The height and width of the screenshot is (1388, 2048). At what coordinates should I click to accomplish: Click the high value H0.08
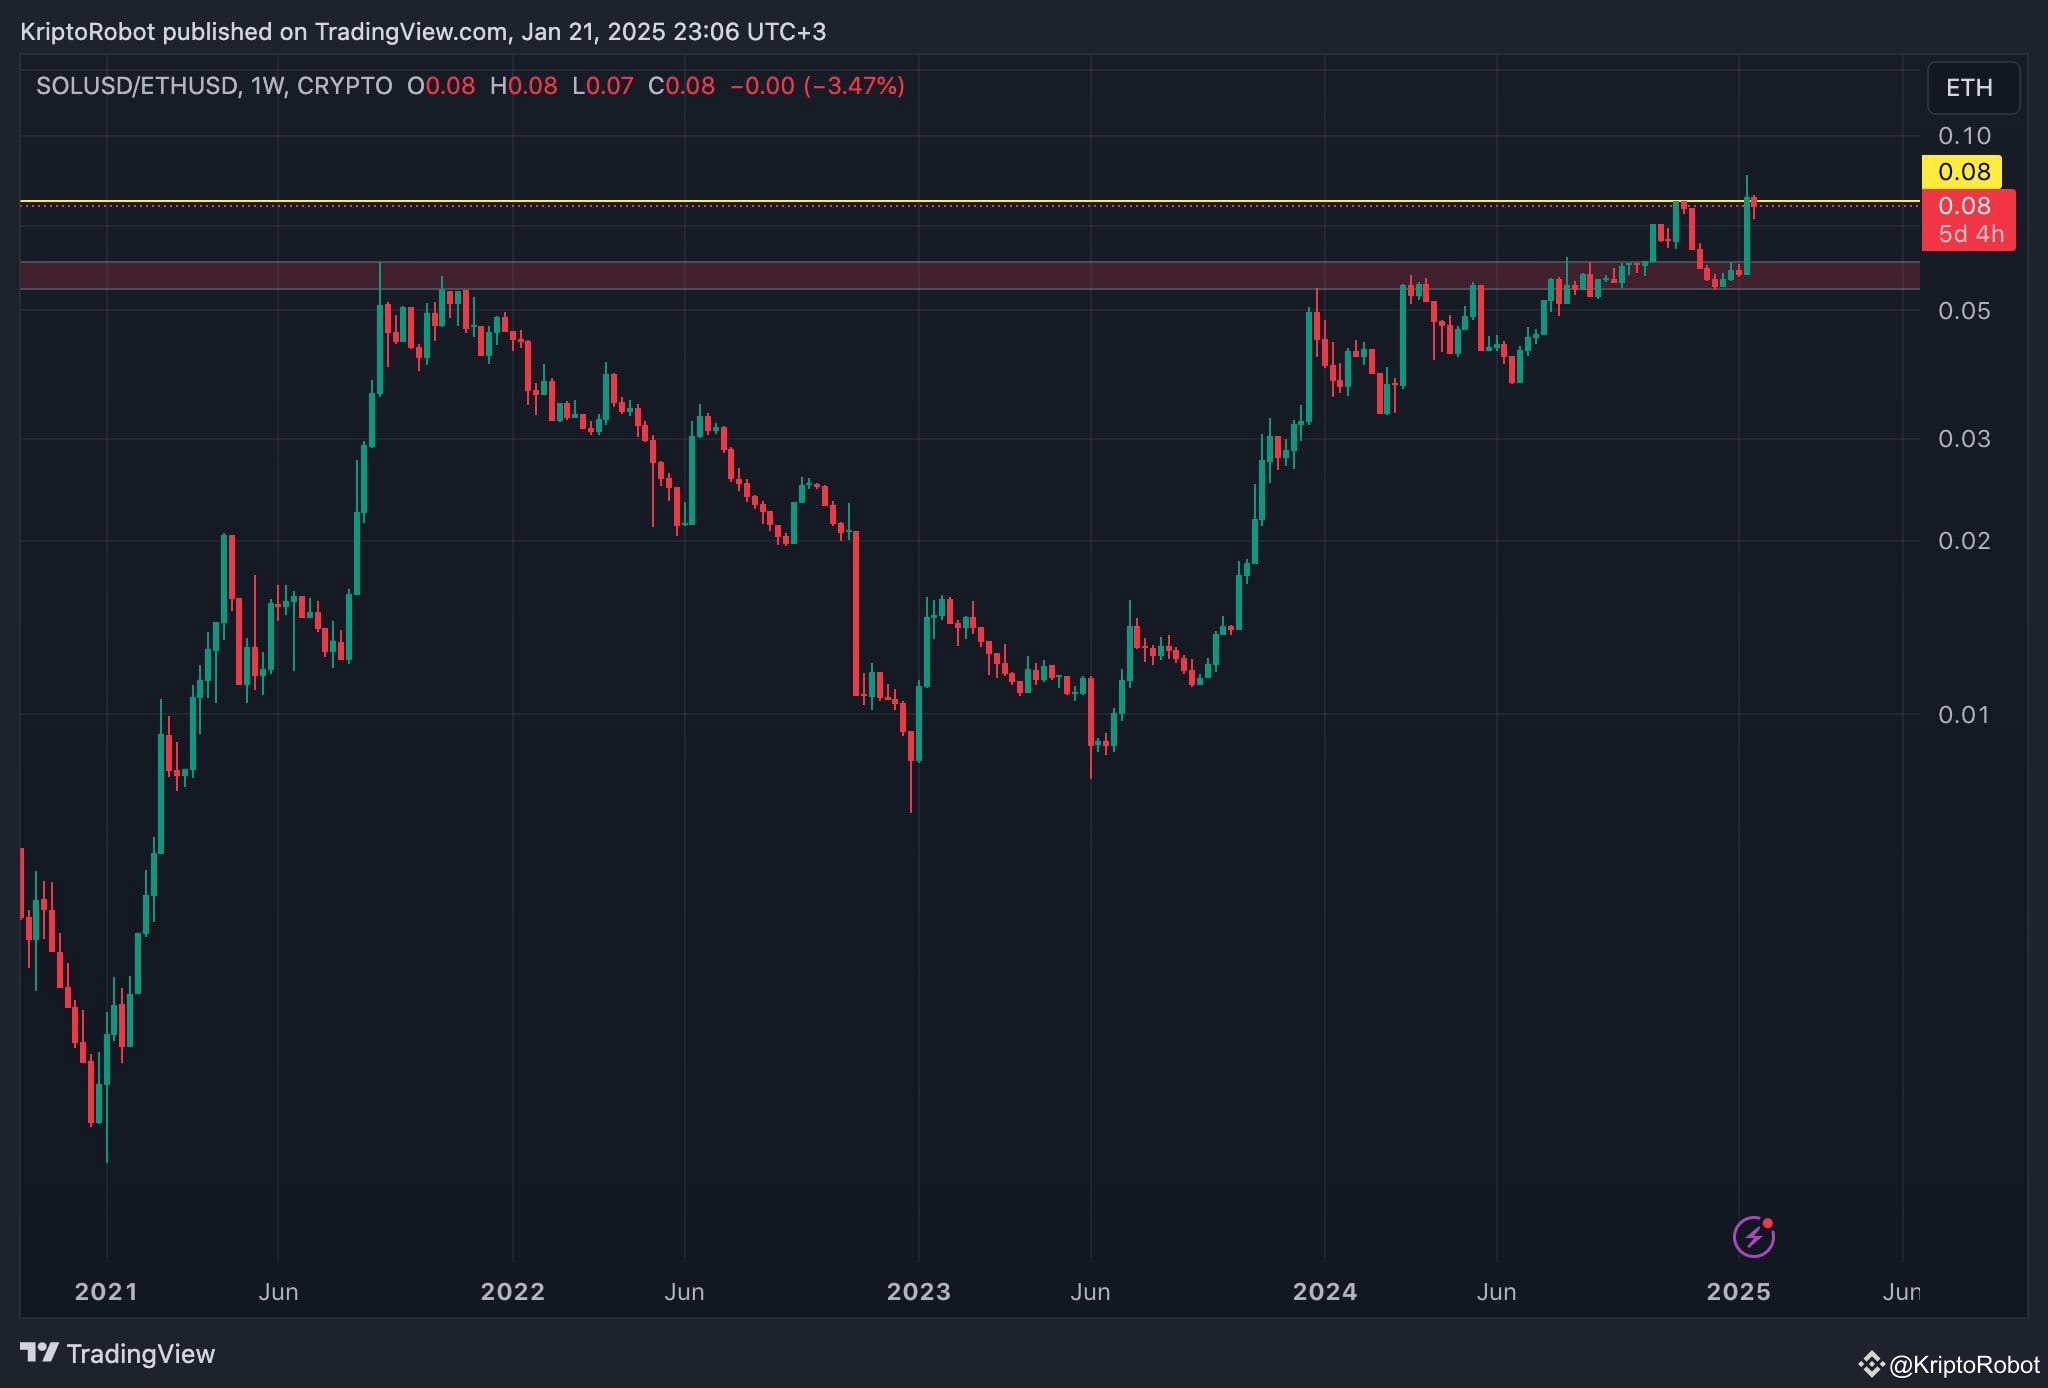(523, 86)
